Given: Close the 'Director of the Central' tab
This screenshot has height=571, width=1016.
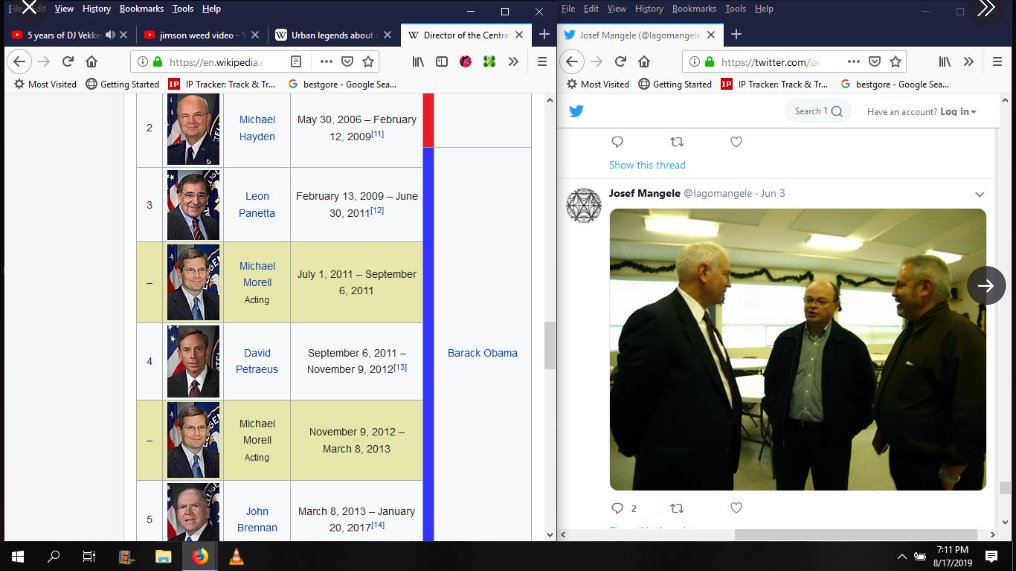Looking at the screenshot, I should 519,35.
